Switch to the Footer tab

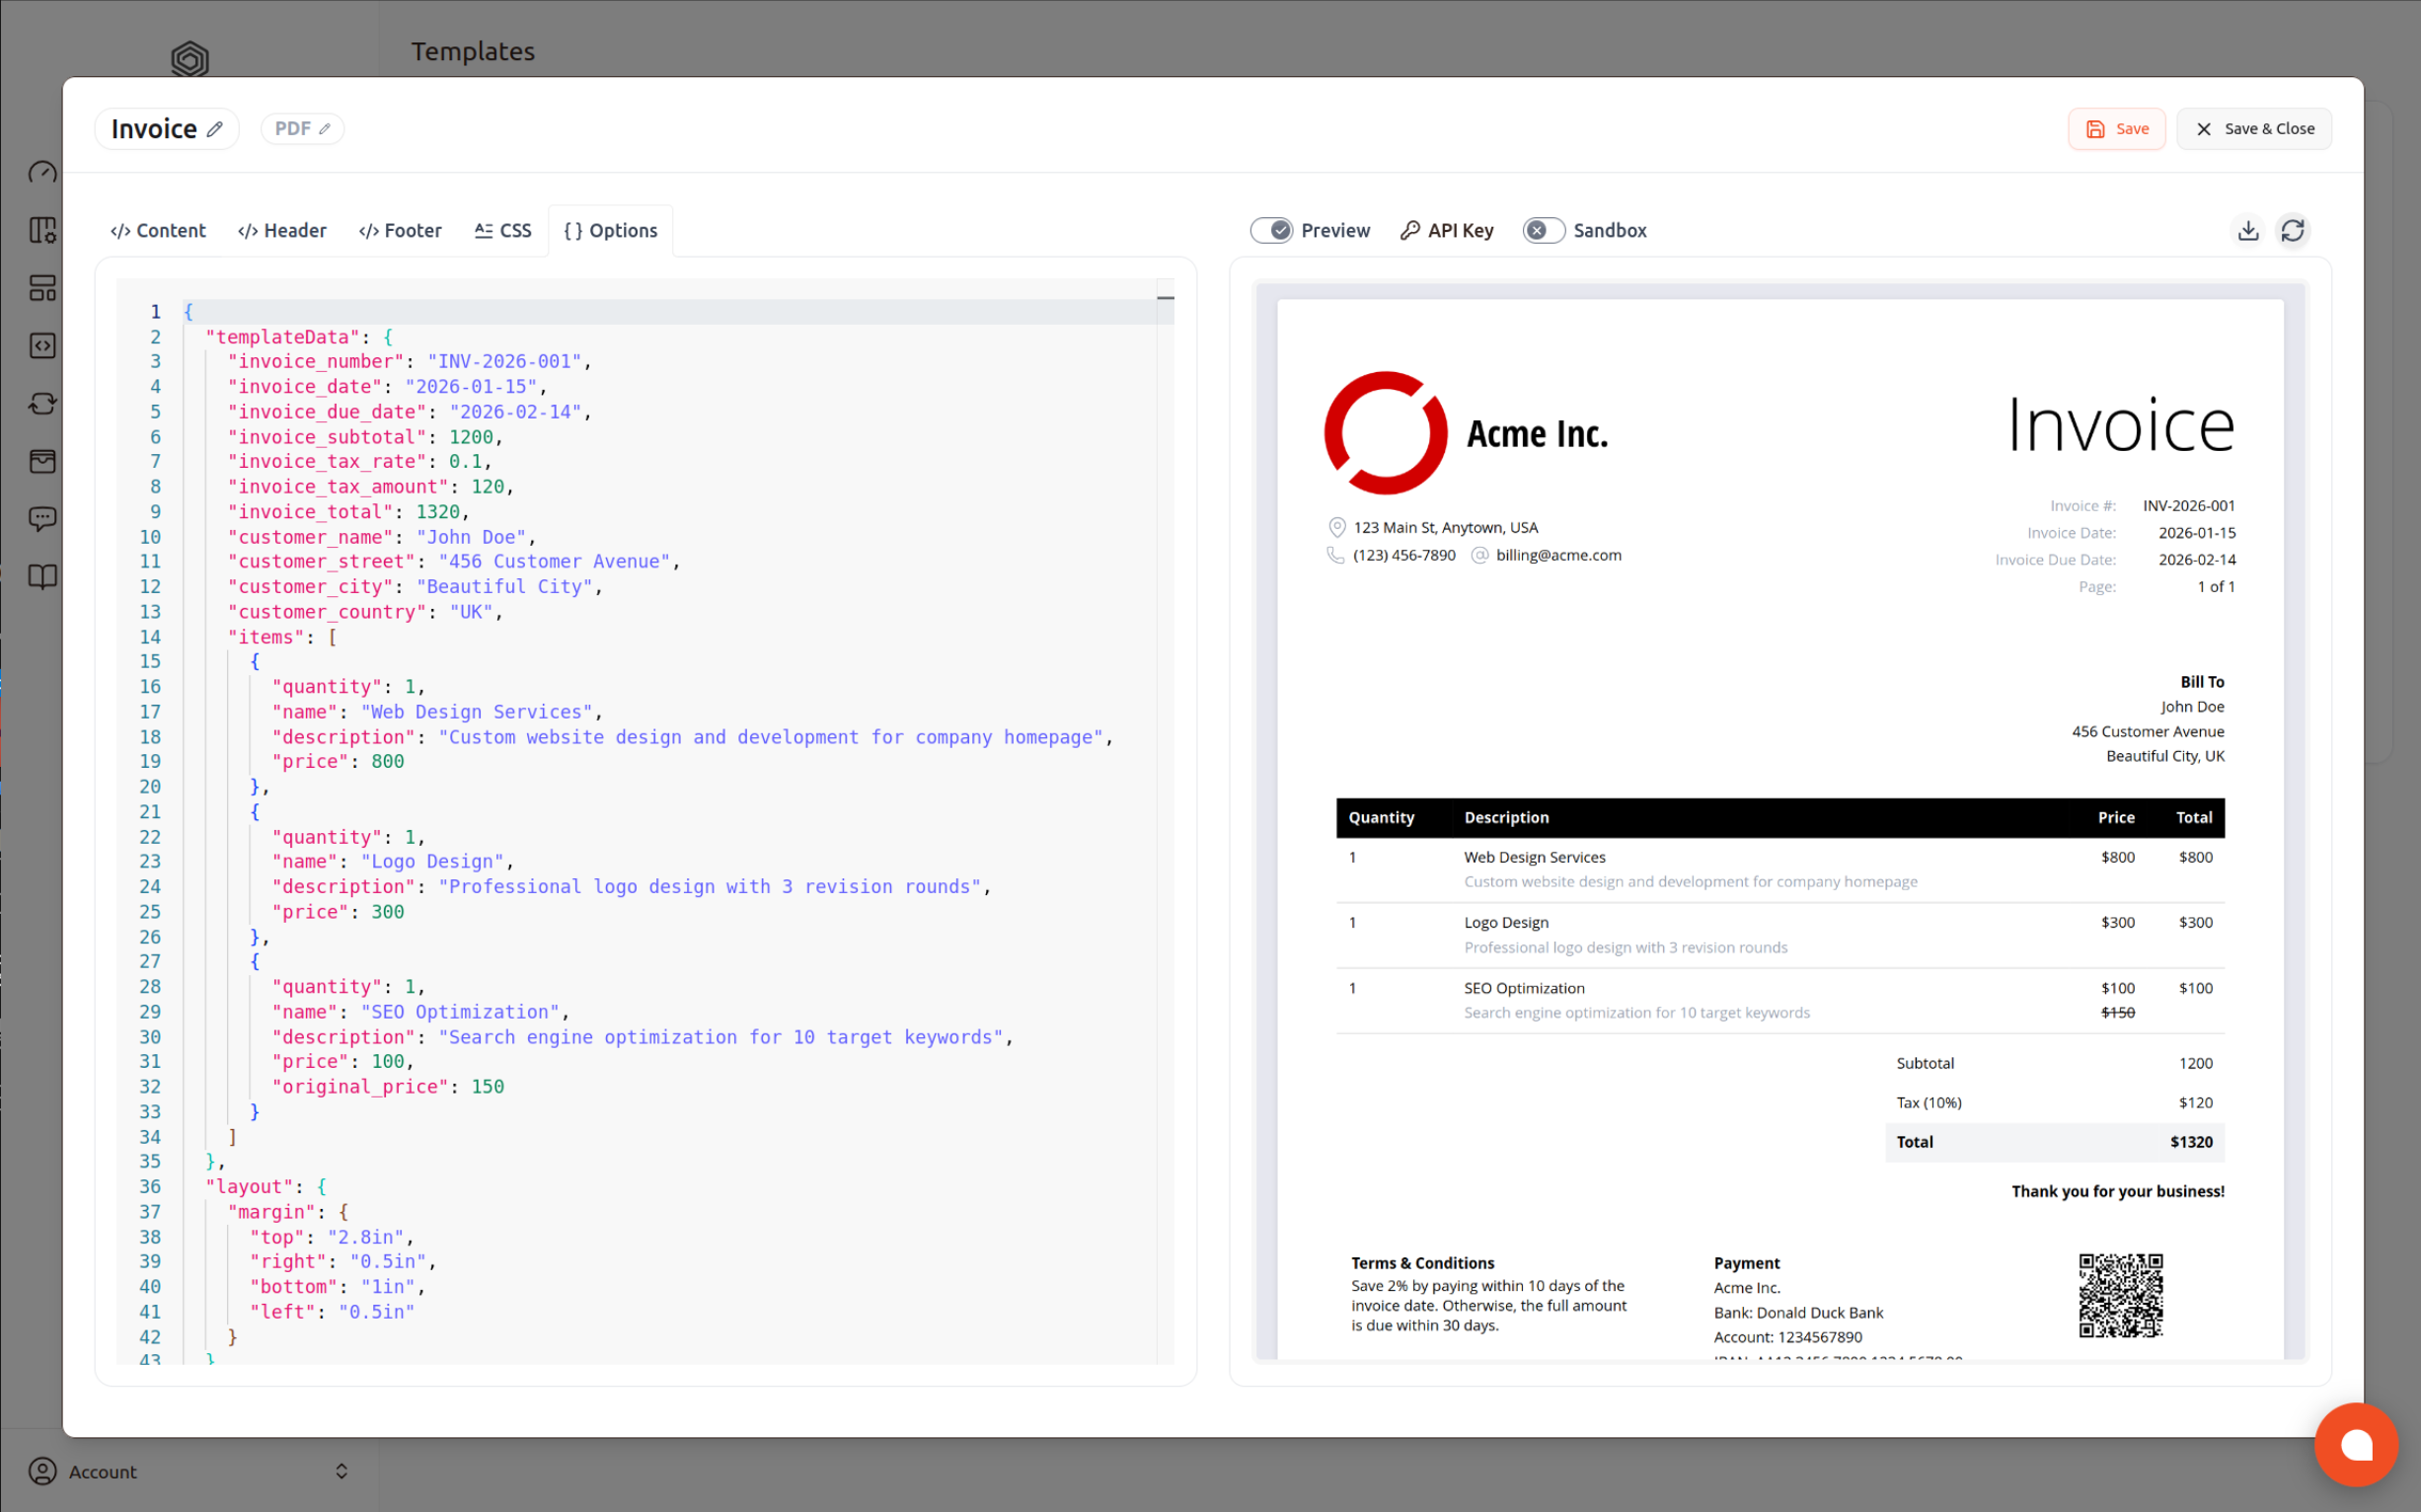[x=400, y=231]
